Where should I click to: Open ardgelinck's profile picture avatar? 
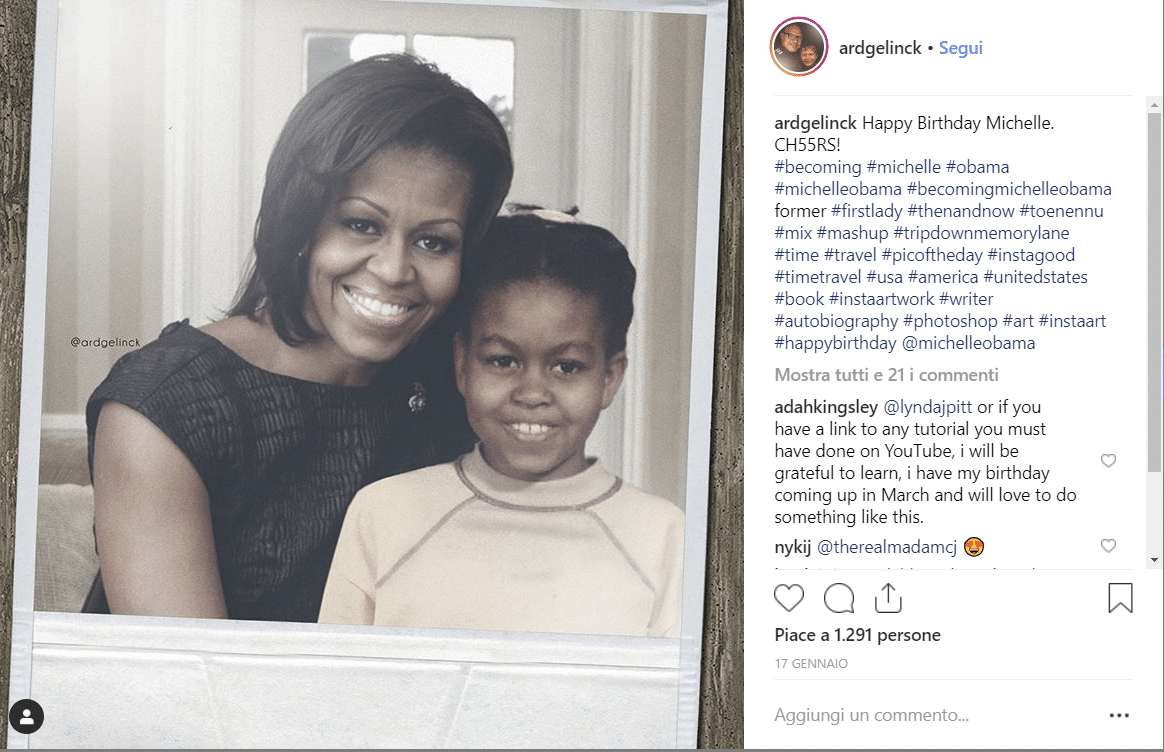pyautogui.click(x=799, y=47)
